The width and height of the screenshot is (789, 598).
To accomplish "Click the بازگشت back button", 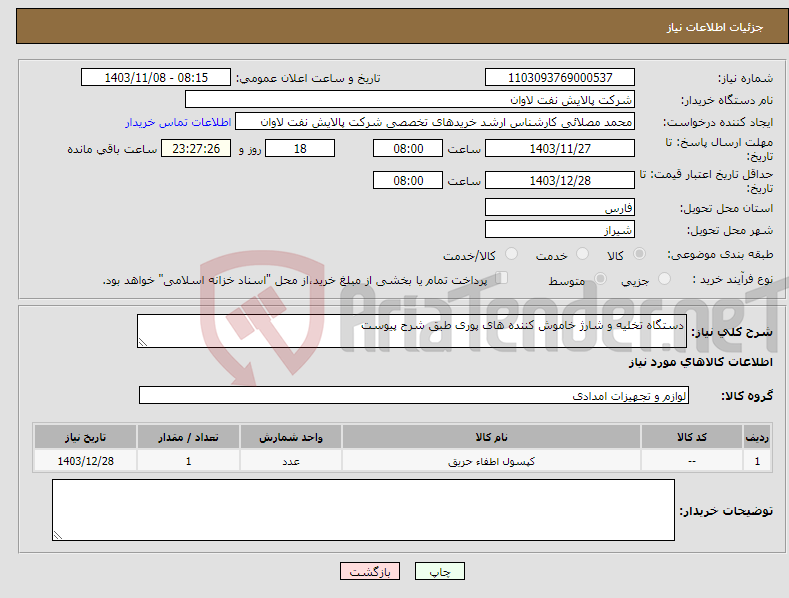I will click(370, 571).
